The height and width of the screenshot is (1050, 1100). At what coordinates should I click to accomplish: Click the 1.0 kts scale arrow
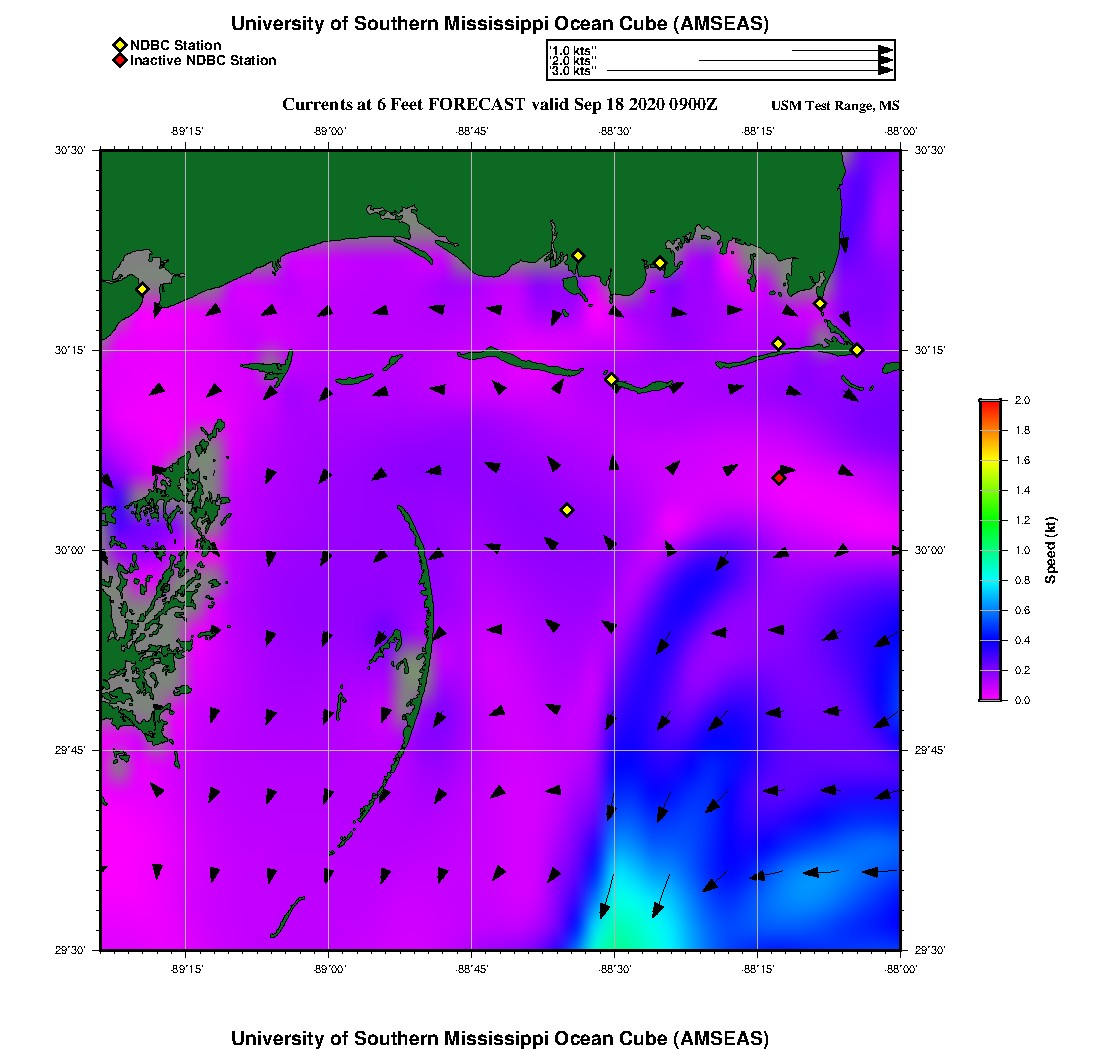(x=842, y=50)
